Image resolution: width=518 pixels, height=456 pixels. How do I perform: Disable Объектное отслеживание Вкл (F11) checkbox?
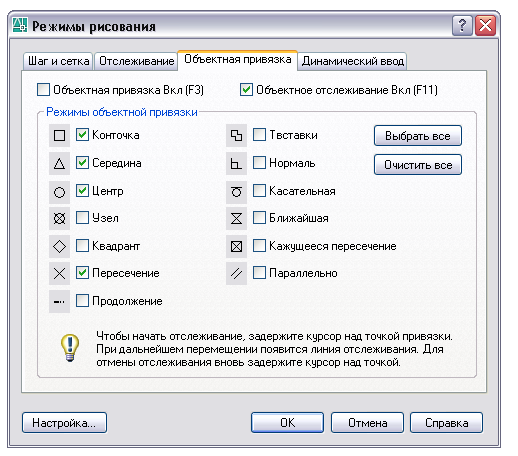tap(246, 90)
